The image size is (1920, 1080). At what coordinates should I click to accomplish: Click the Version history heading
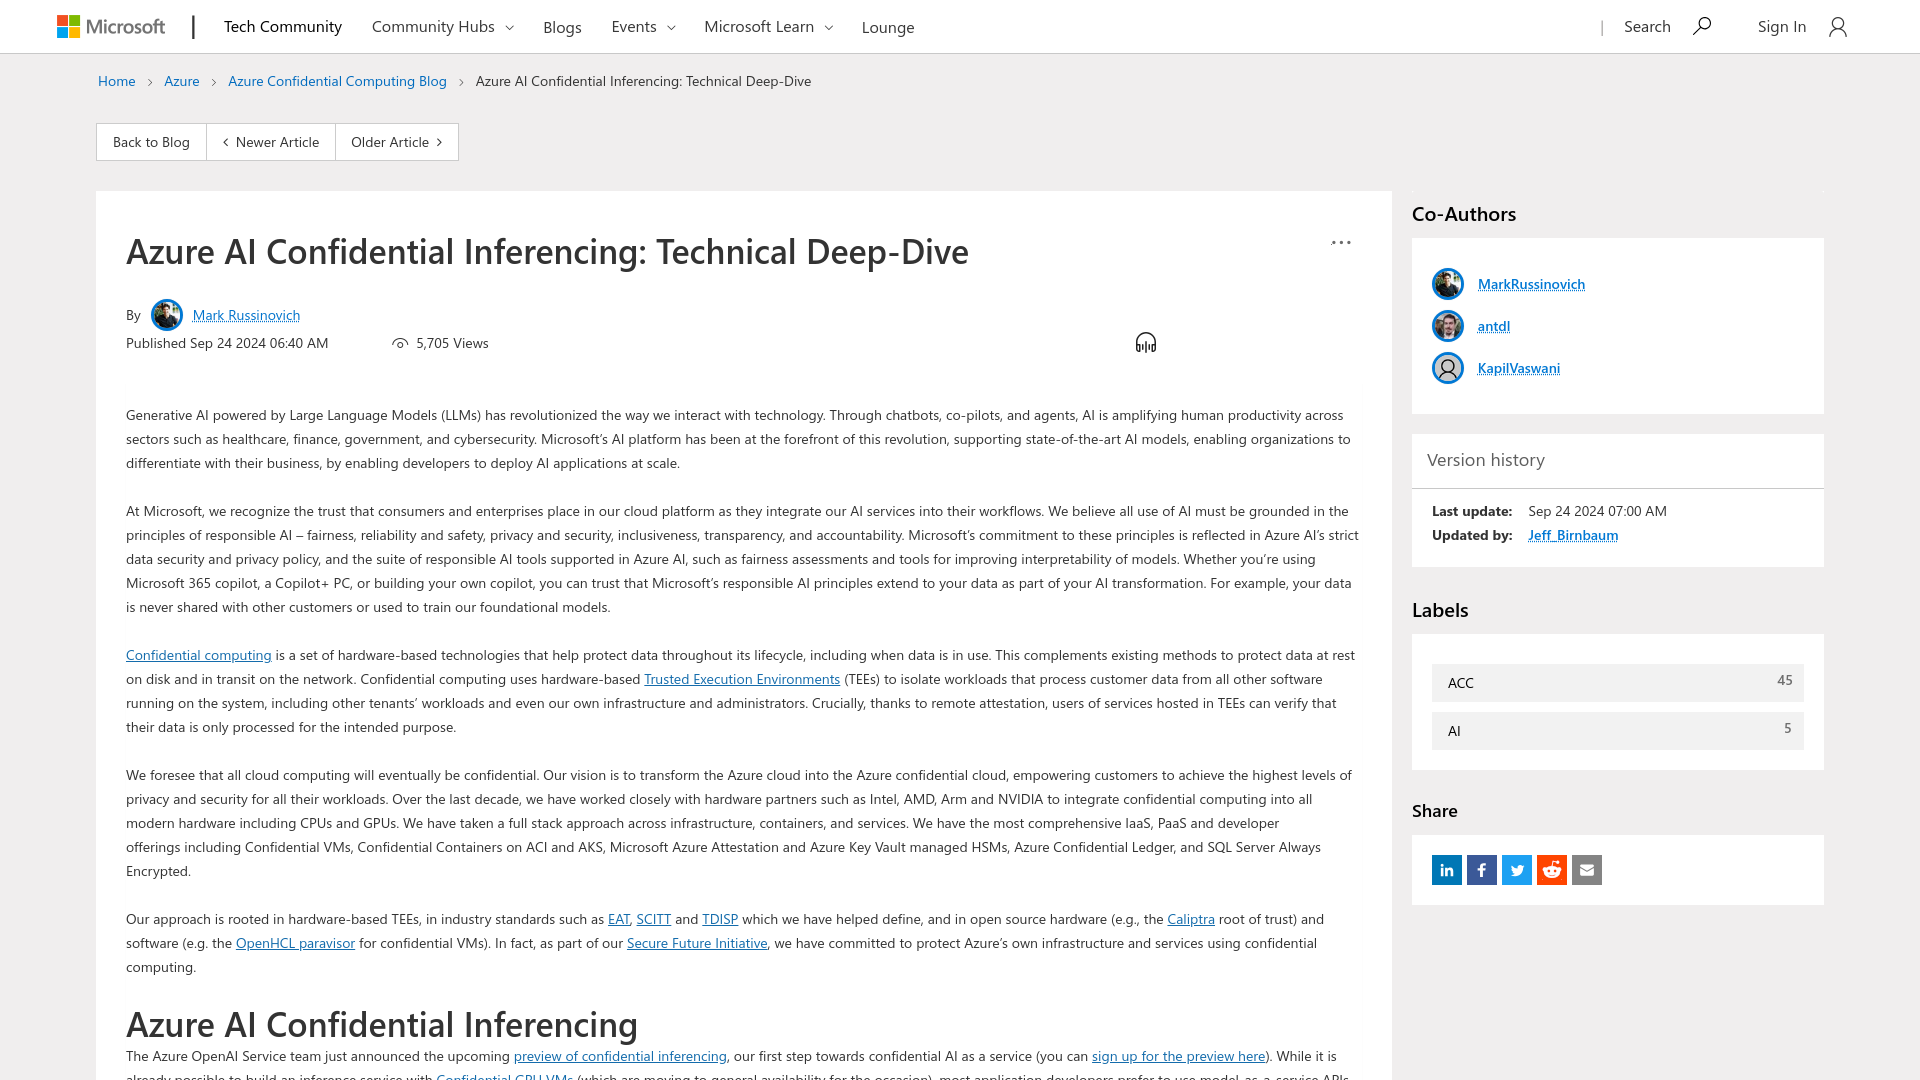[1486, 460]
